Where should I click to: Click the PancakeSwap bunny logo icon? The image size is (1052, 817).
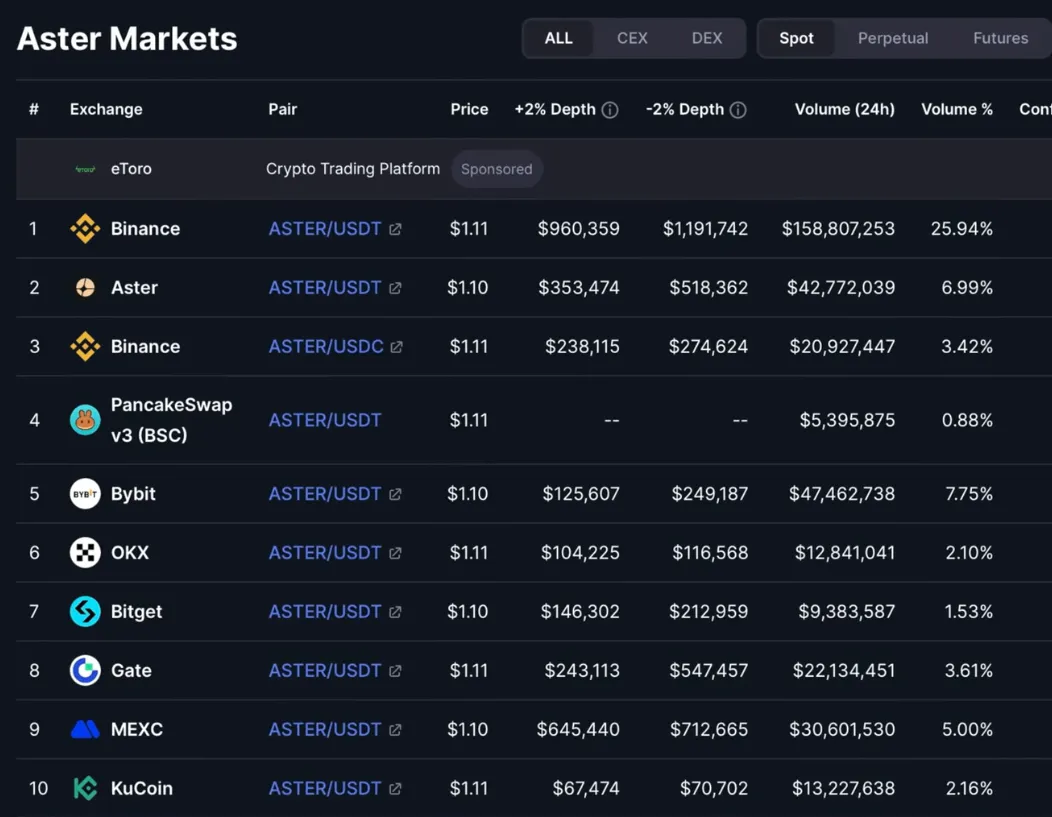pyautogui.click(x=85, y=420)
